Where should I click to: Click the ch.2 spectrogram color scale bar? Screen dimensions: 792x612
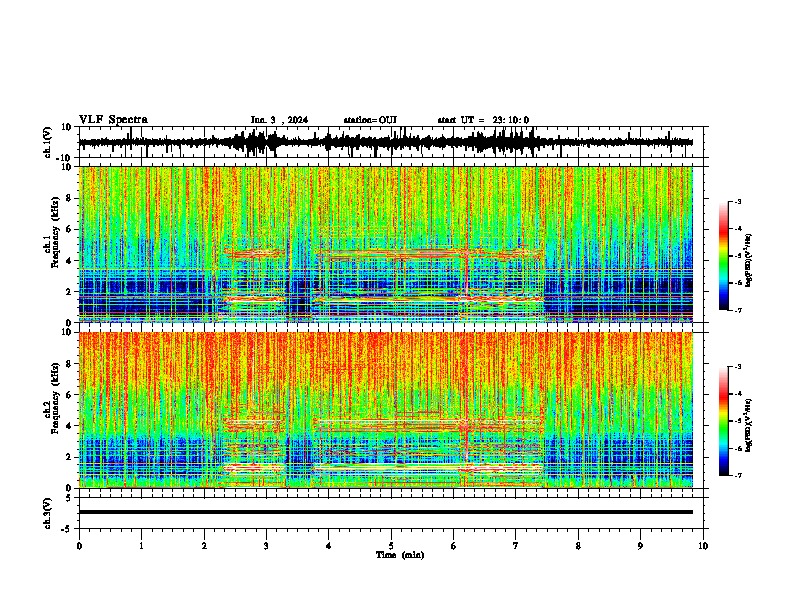pos(724,421)
